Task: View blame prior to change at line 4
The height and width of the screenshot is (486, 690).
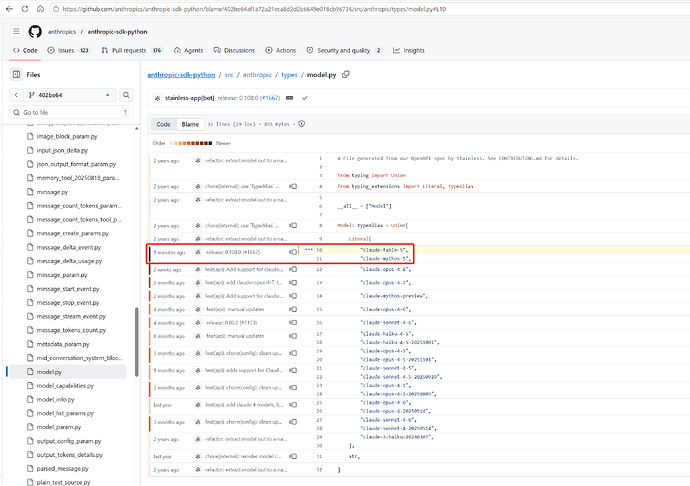Action: 293,186
